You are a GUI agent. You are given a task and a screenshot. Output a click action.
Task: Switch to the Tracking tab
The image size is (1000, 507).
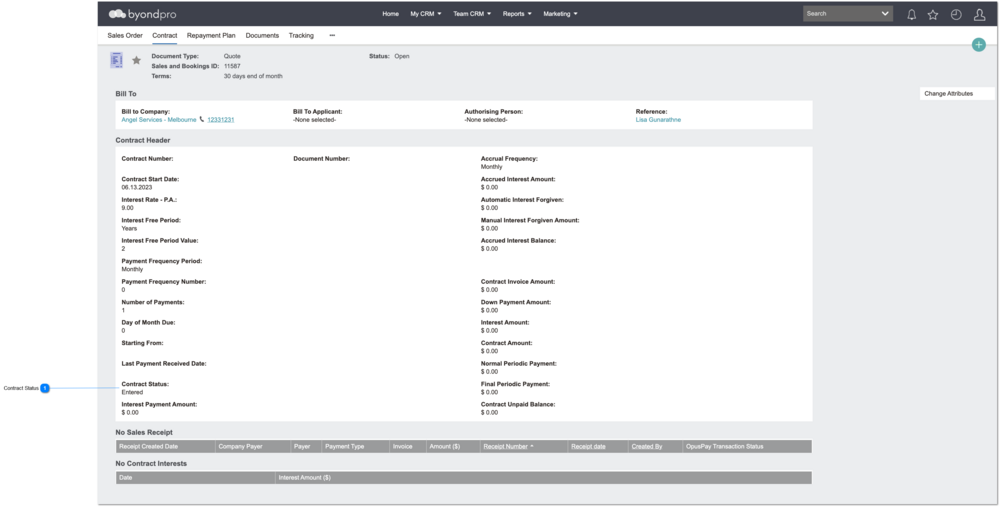[x=301, y=36]
